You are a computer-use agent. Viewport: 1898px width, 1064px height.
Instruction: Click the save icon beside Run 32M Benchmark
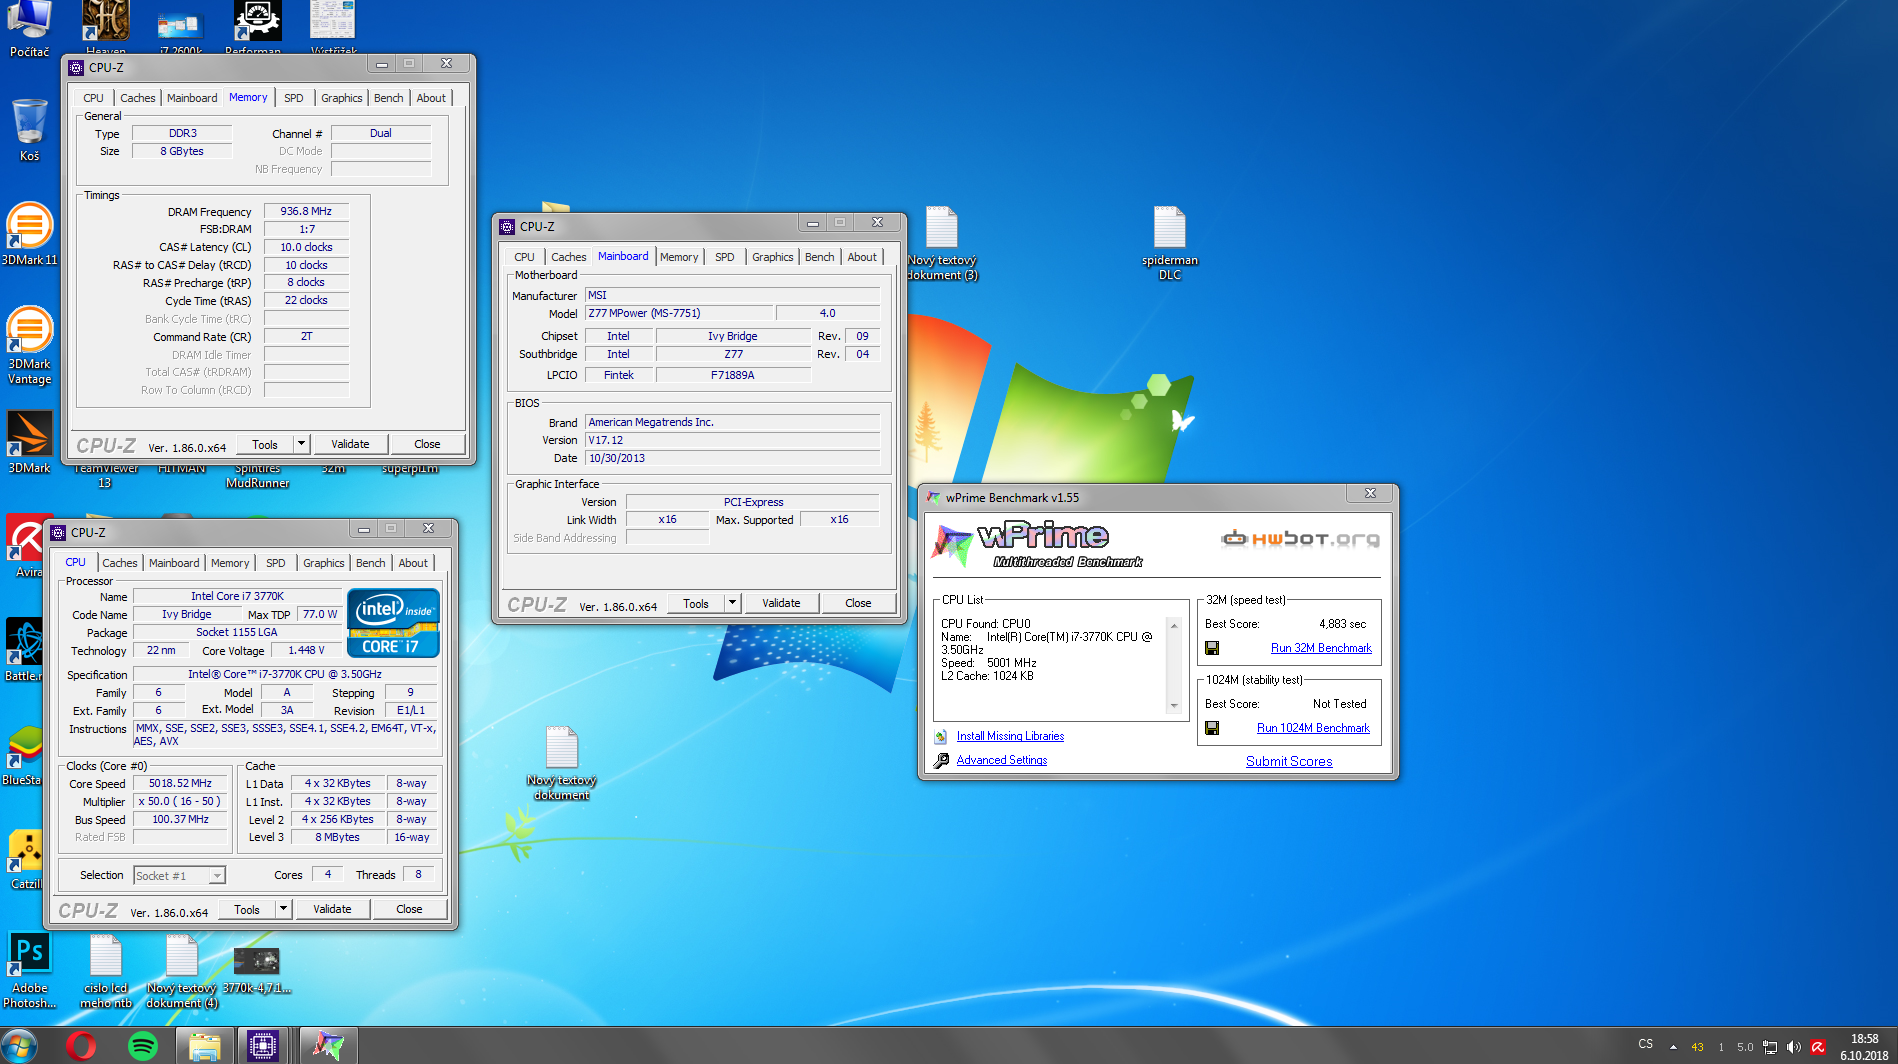1212,648
